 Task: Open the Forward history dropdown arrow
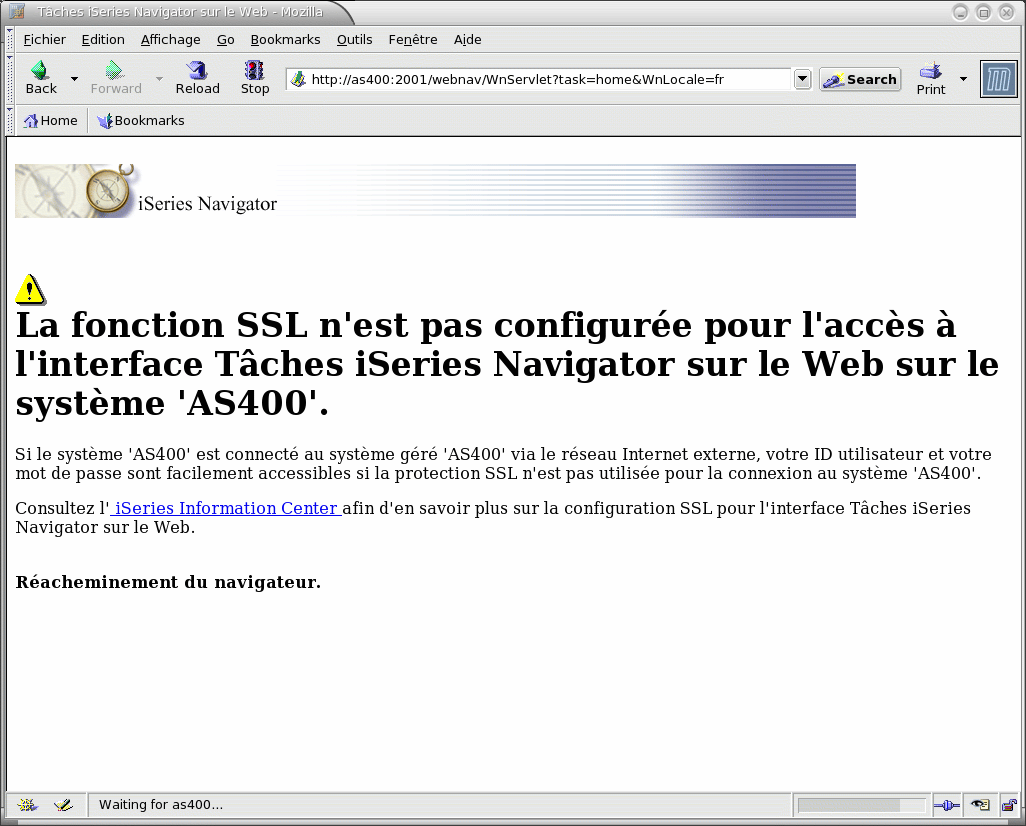[159, 79]
